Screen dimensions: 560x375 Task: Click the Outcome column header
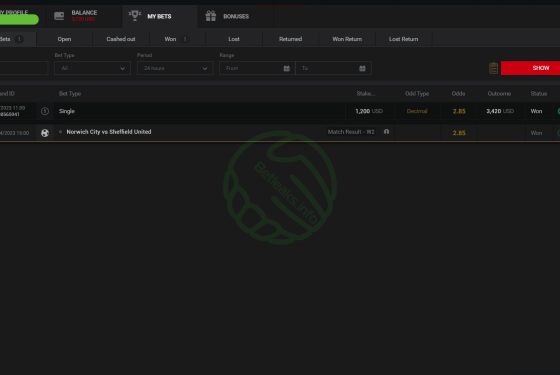[499, 94]
